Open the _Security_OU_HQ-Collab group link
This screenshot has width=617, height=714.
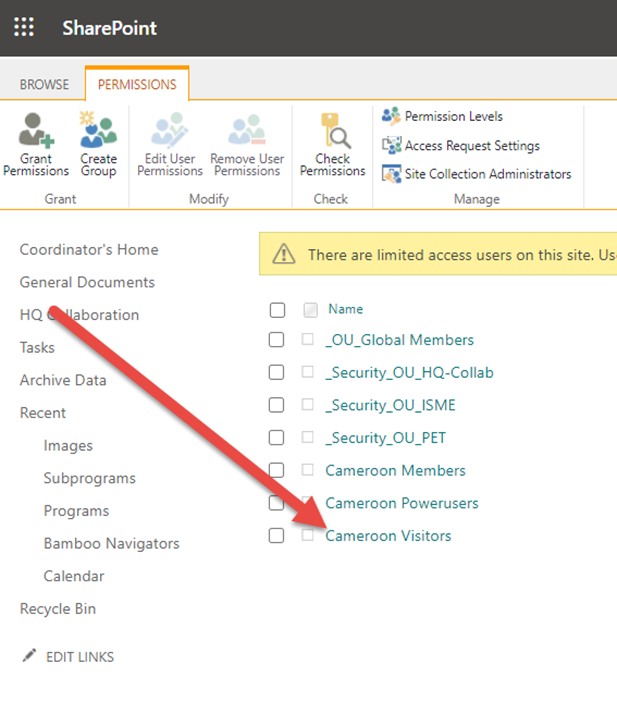[409, 373]
